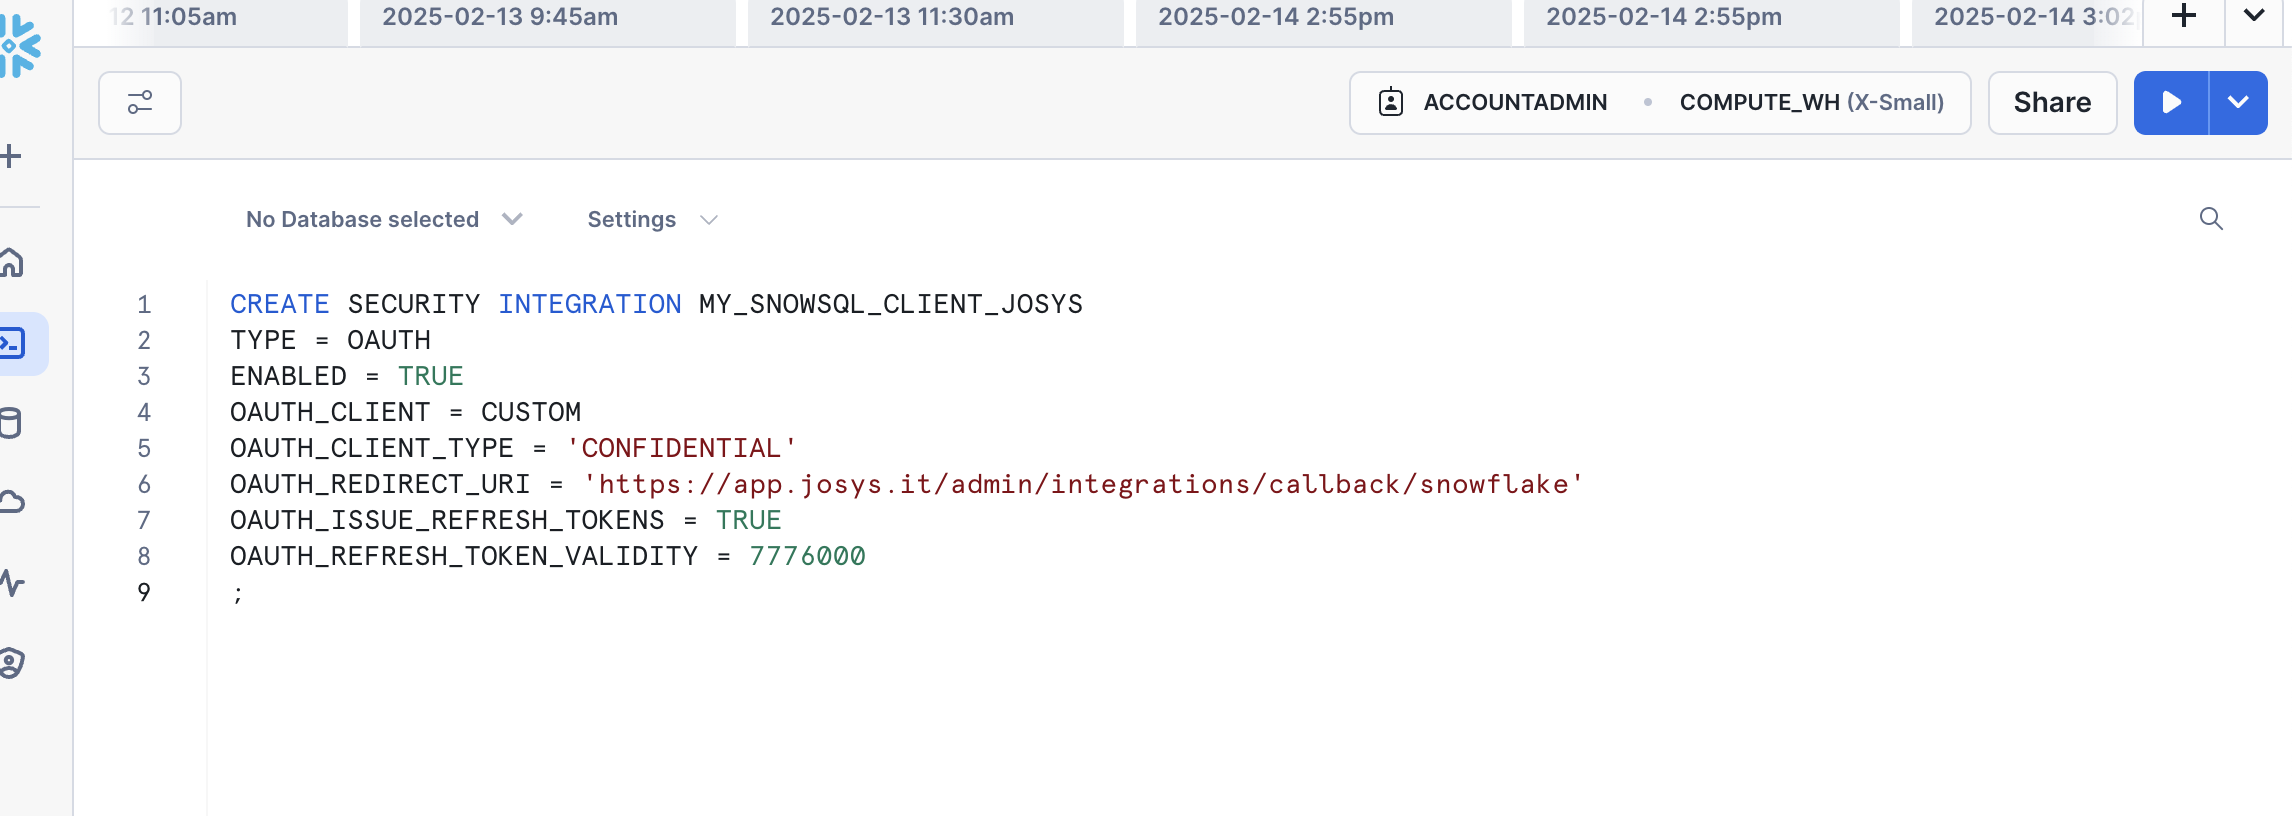Click line 6 redirect URI in editor
Viewport: 2292px width, 816px height.
pos(1083,485)
